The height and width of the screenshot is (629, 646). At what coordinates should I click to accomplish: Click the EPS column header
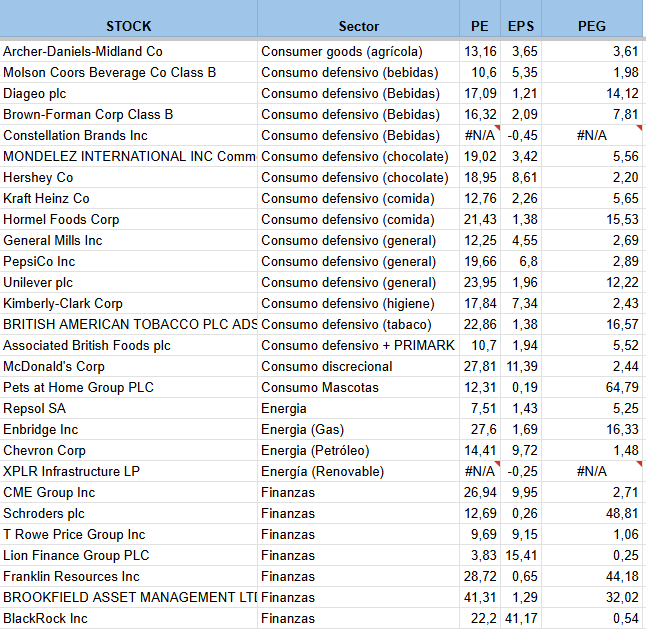point(521,19)
